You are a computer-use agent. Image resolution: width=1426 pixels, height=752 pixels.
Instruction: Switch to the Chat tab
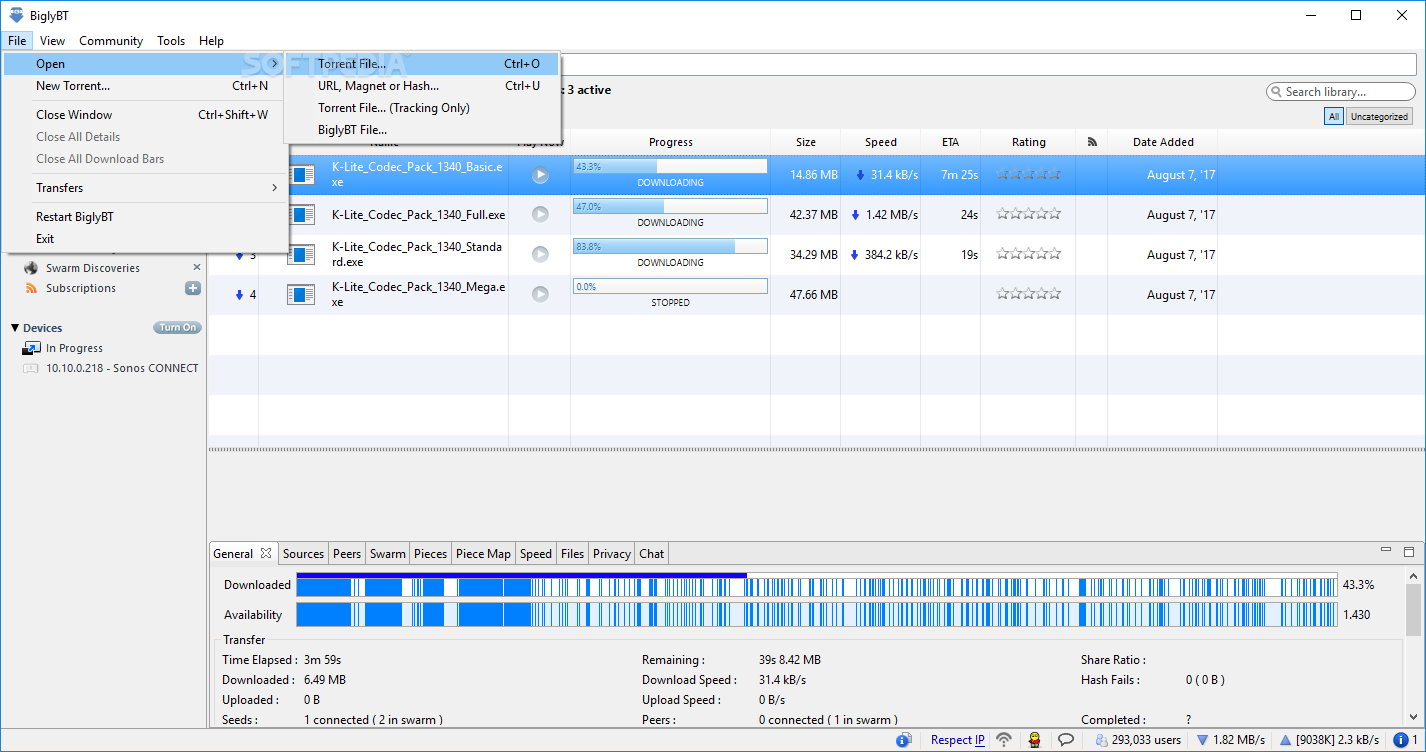coord(652,554)
